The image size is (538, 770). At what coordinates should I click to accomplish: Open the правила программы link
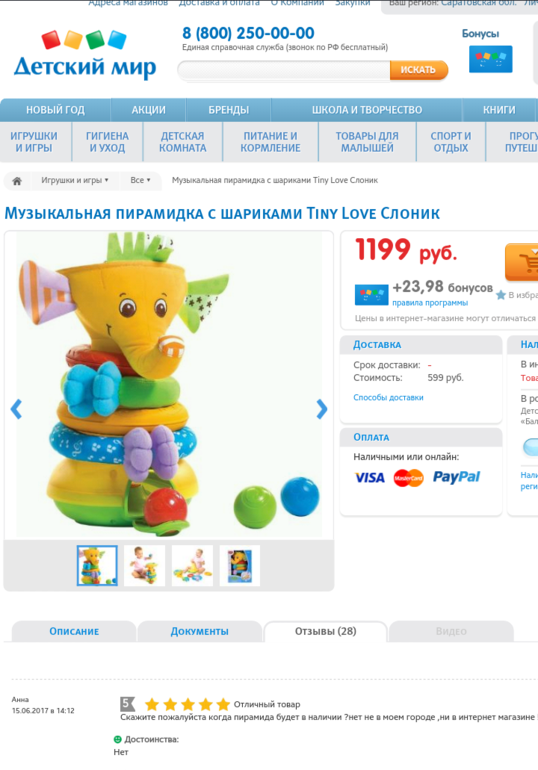[430, 303]
